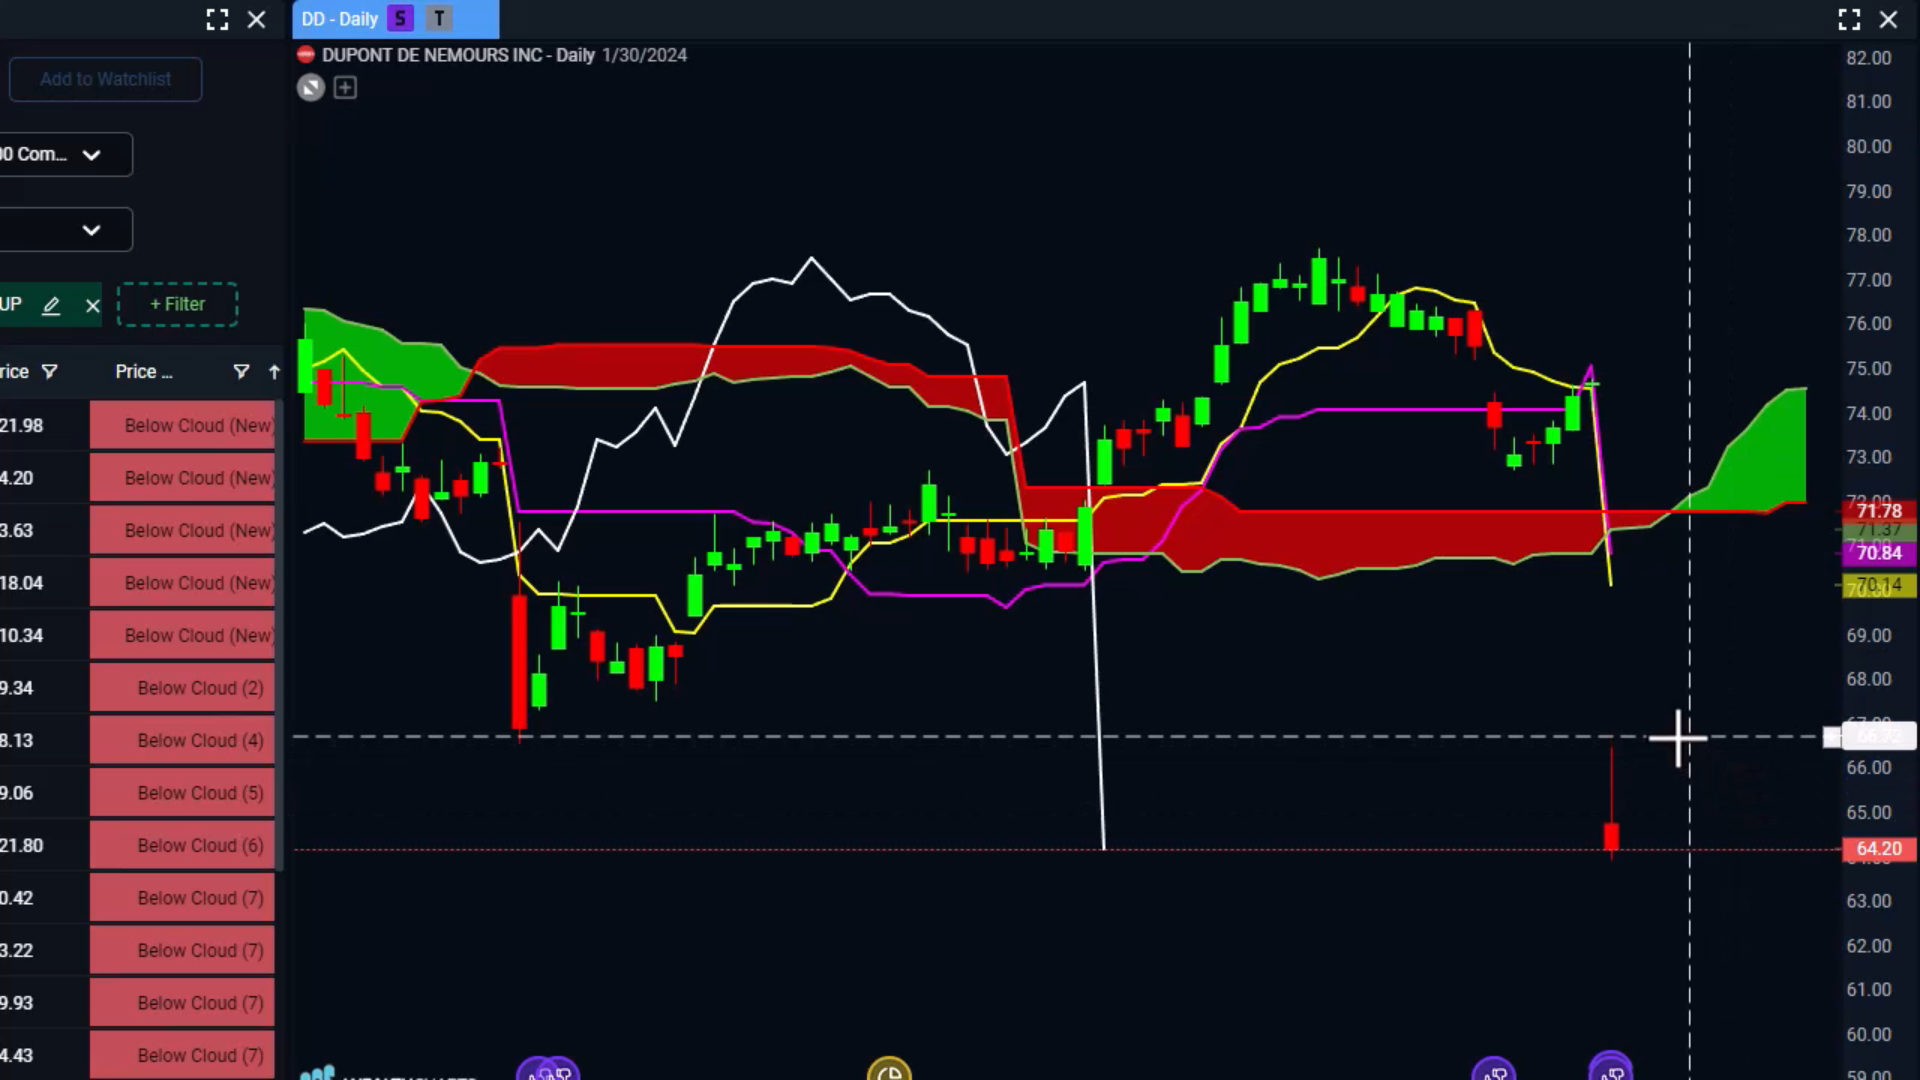1920x1080 pixels.
Task: Click the gray T badge on DD tab
Action: (438, 19)
